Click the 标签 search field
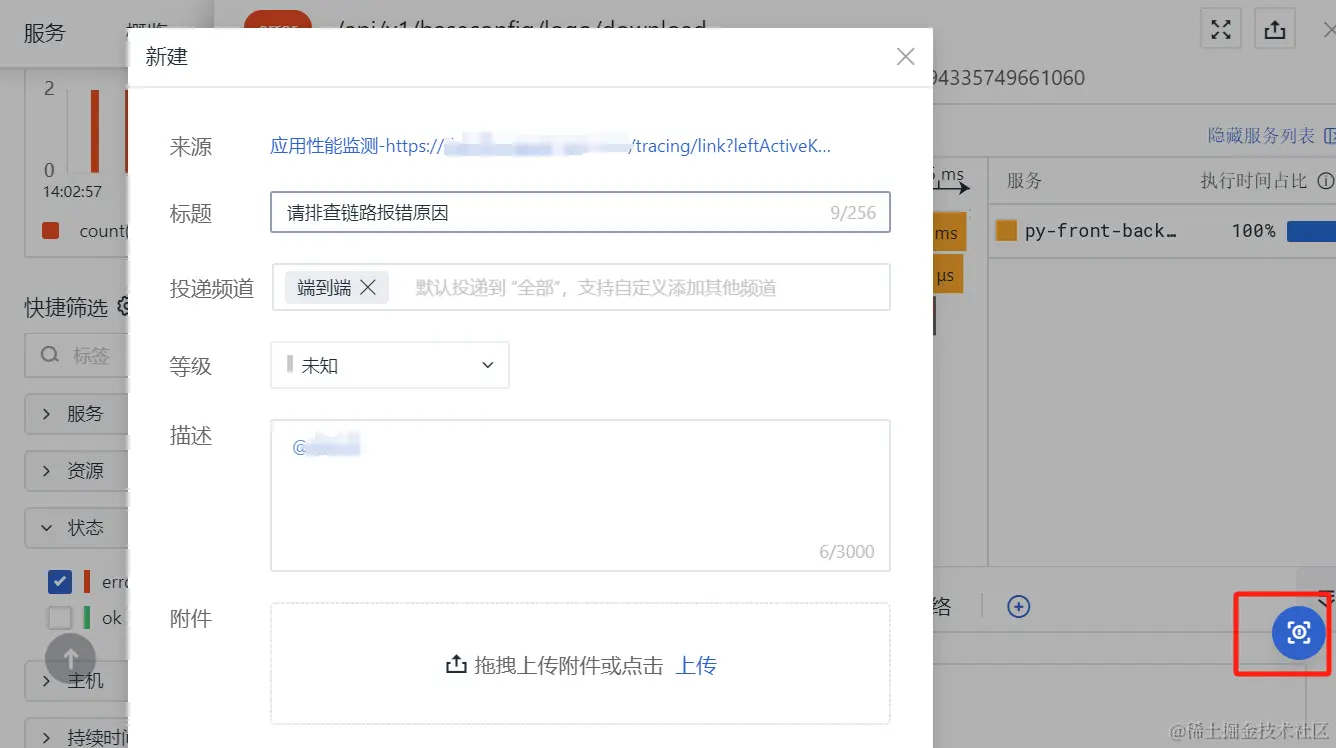The height and width of the screenshot is (748, 1336). (x=77, y=355)
